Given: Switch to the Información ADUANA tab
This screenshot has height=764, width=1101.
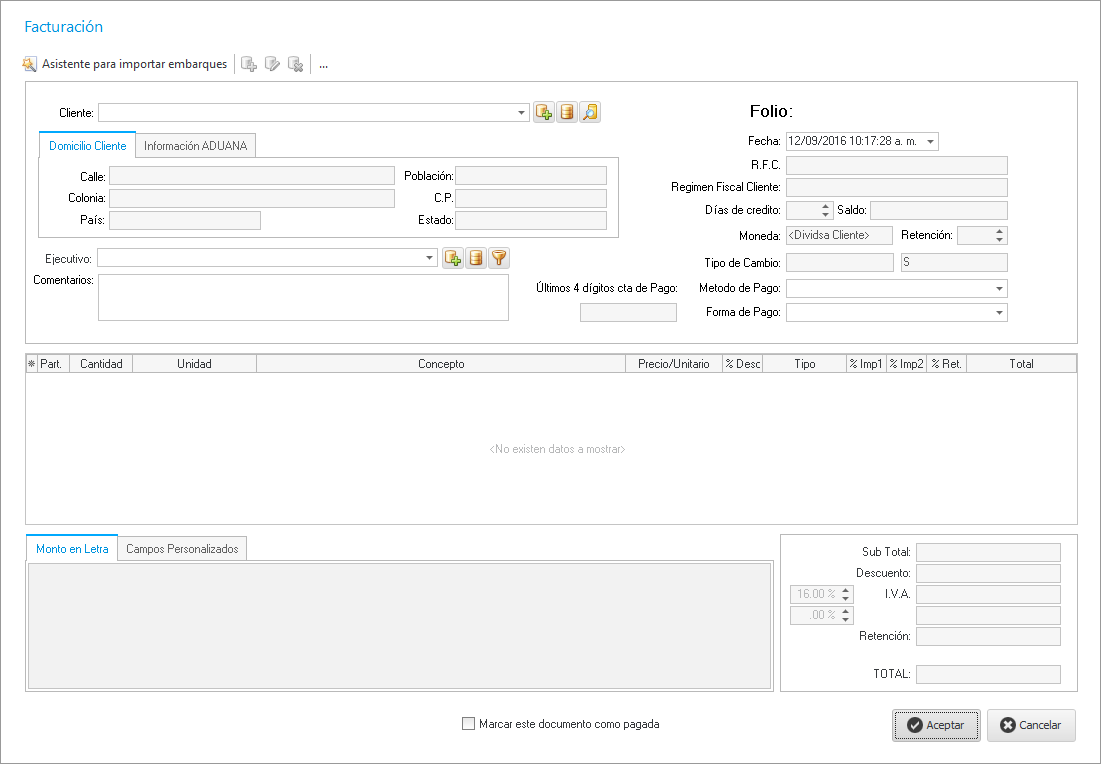Looking at the screenshot, I should click(196, 146).
